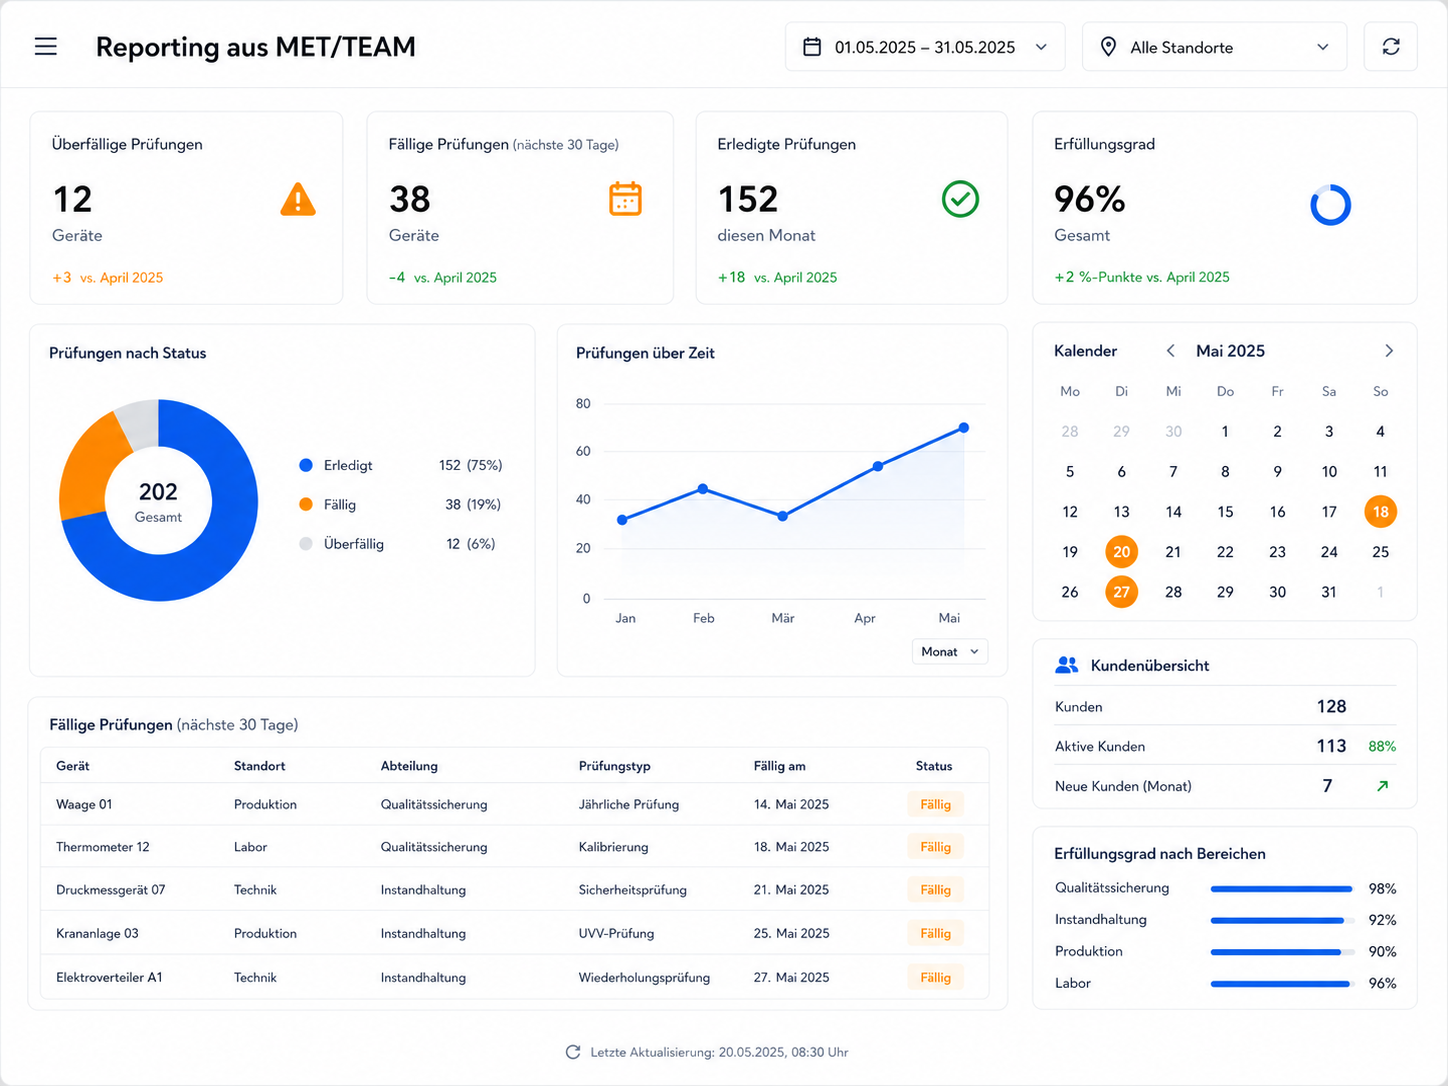This screenshot has width=1448, height=1086.
Task: Click the refresh icon beside Letzte Aktualisierung
Action: click(573, 1052)
